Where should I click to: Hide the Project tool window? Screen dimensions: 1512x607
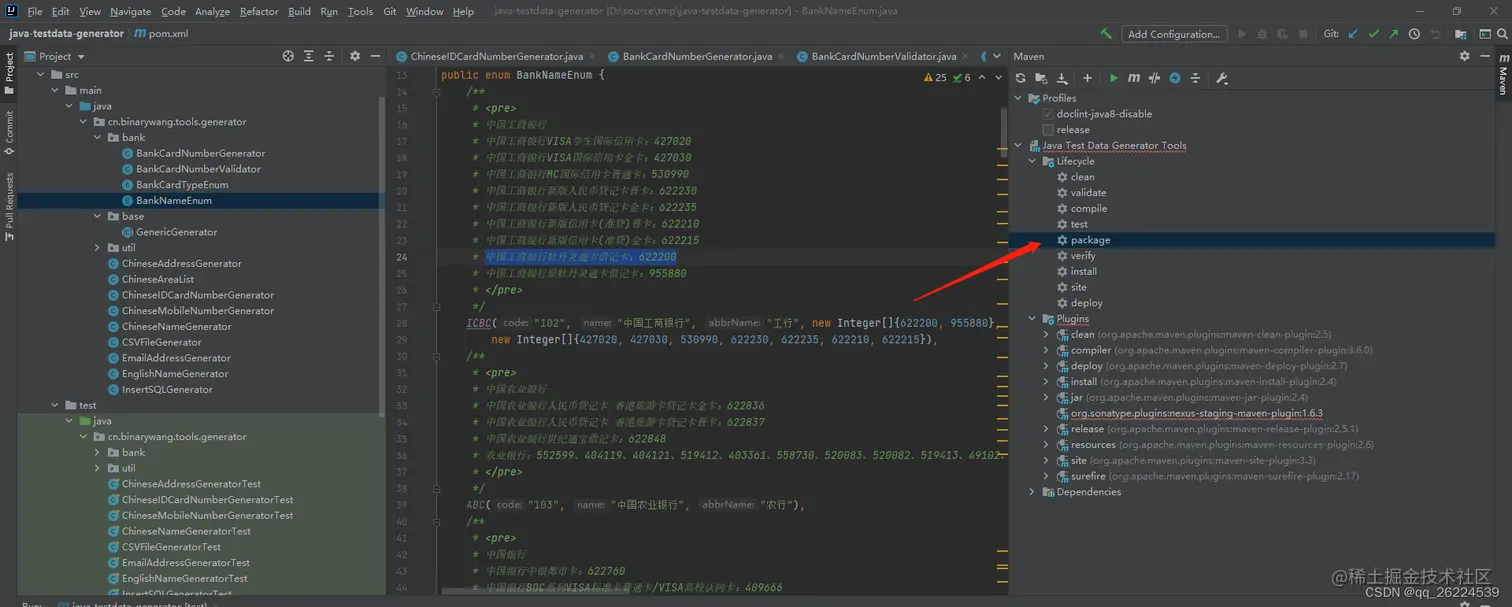tap(375, 56)
